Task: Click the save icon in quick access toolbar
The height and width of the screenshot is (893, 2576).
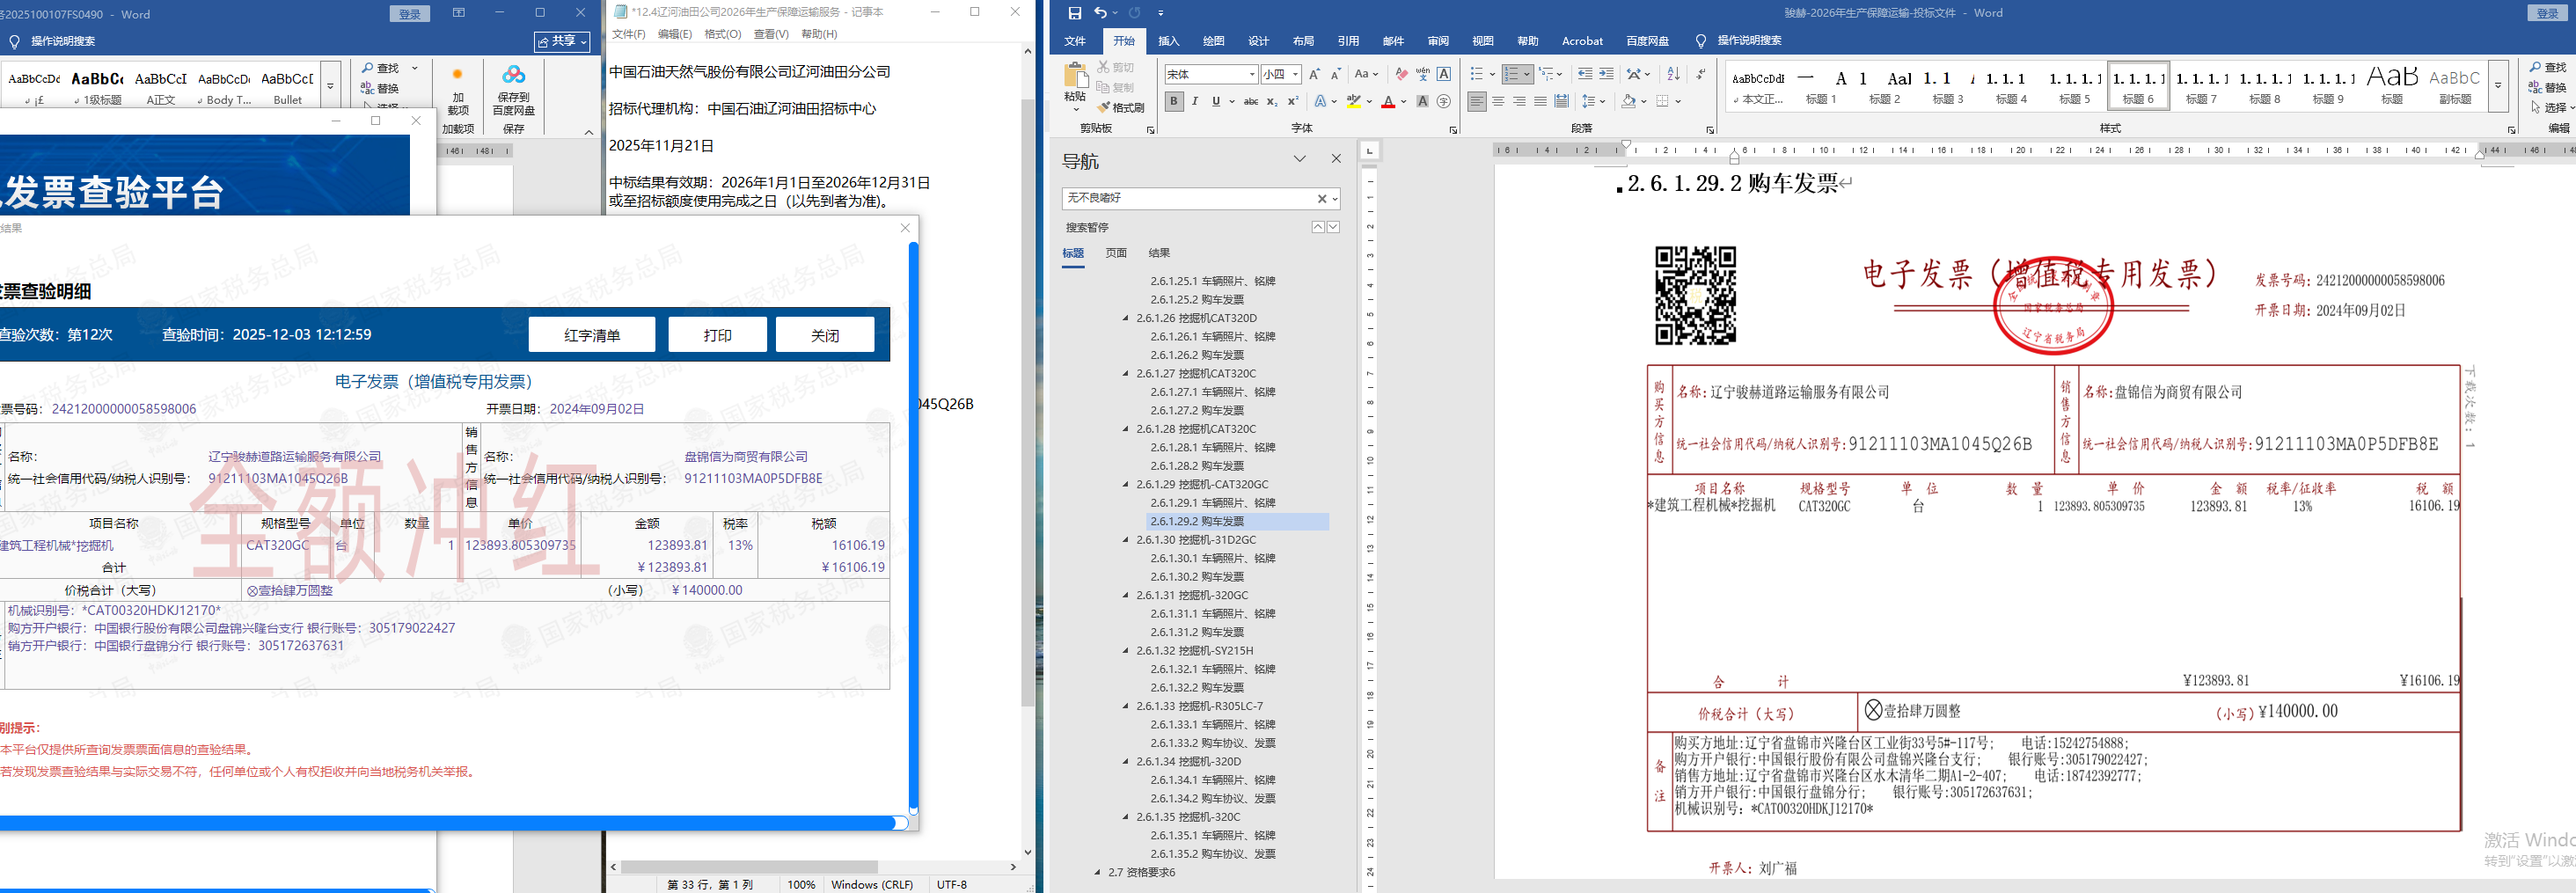Action: (1074, 13)
